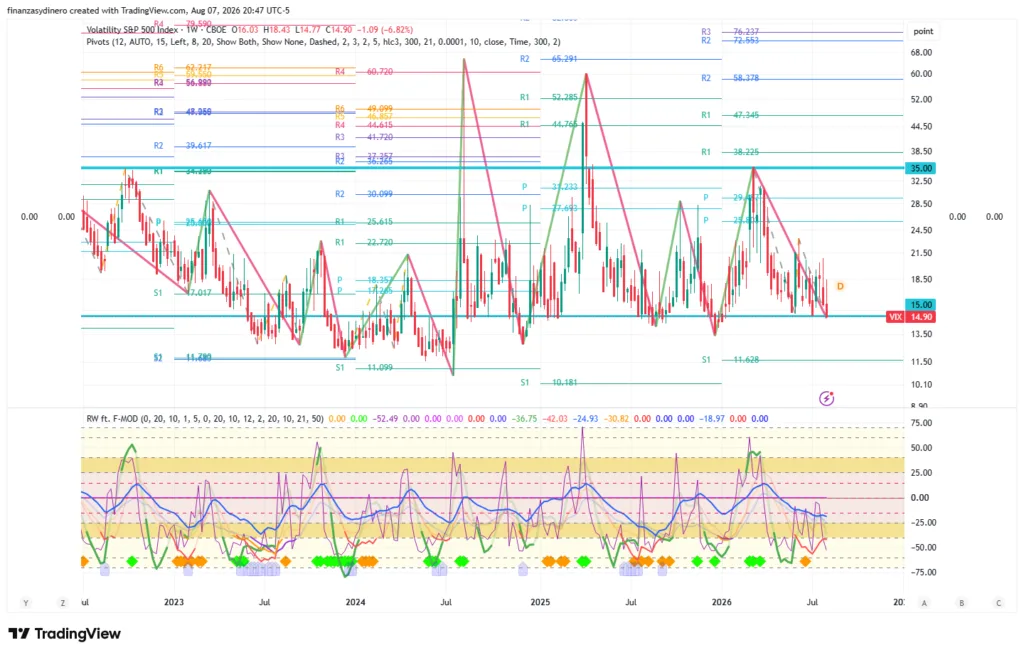Click the change value -1.09 (-6.82%)
Viewport: 1024px width, 655px height.
tap(387, 29)
